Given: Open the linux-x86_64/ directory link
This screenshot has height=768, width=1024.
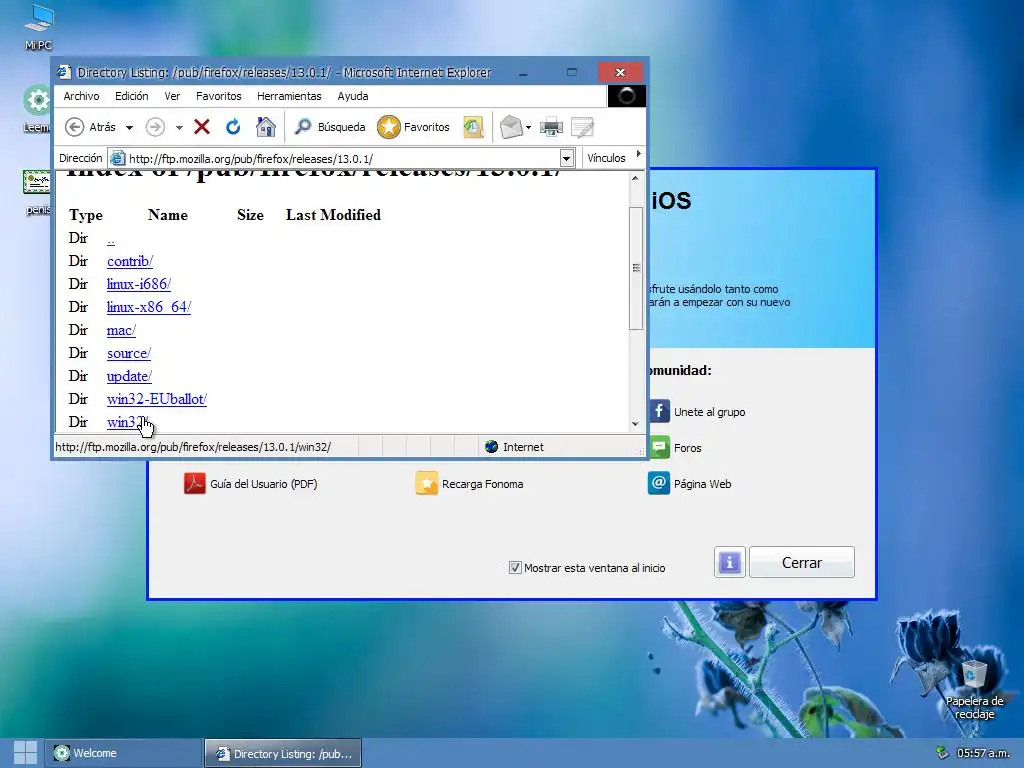Looking at the screenshot, I should coord(148,307).
